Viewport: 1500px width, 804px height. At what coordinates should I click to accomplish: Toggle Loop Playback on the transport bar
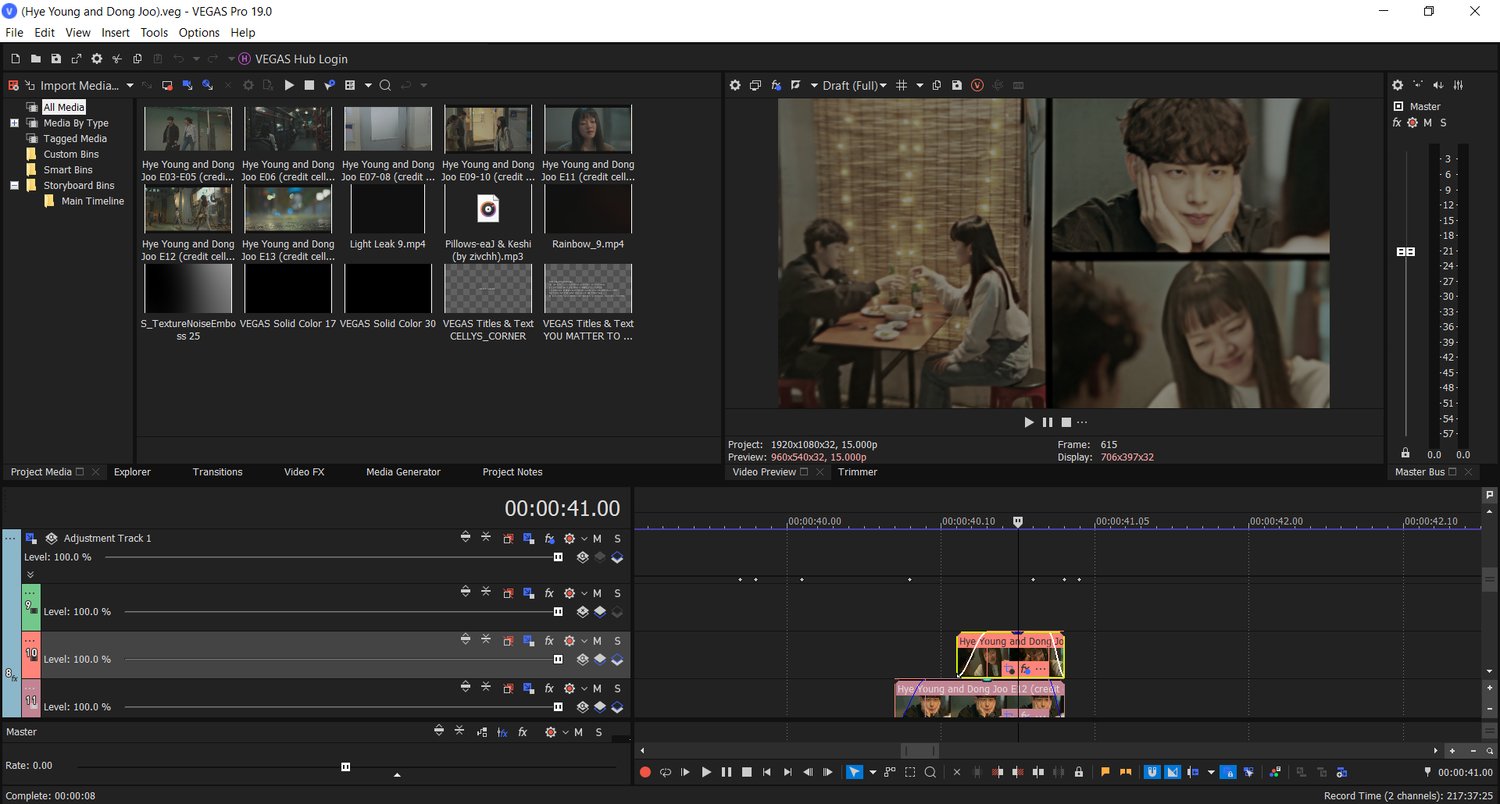(665, 772)
